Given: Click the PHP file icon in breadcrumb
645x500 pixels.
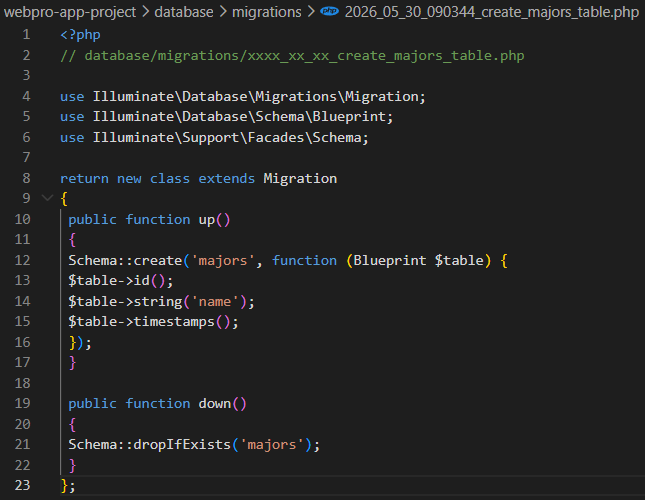Looking at the screenshot, I should point(329,12).
